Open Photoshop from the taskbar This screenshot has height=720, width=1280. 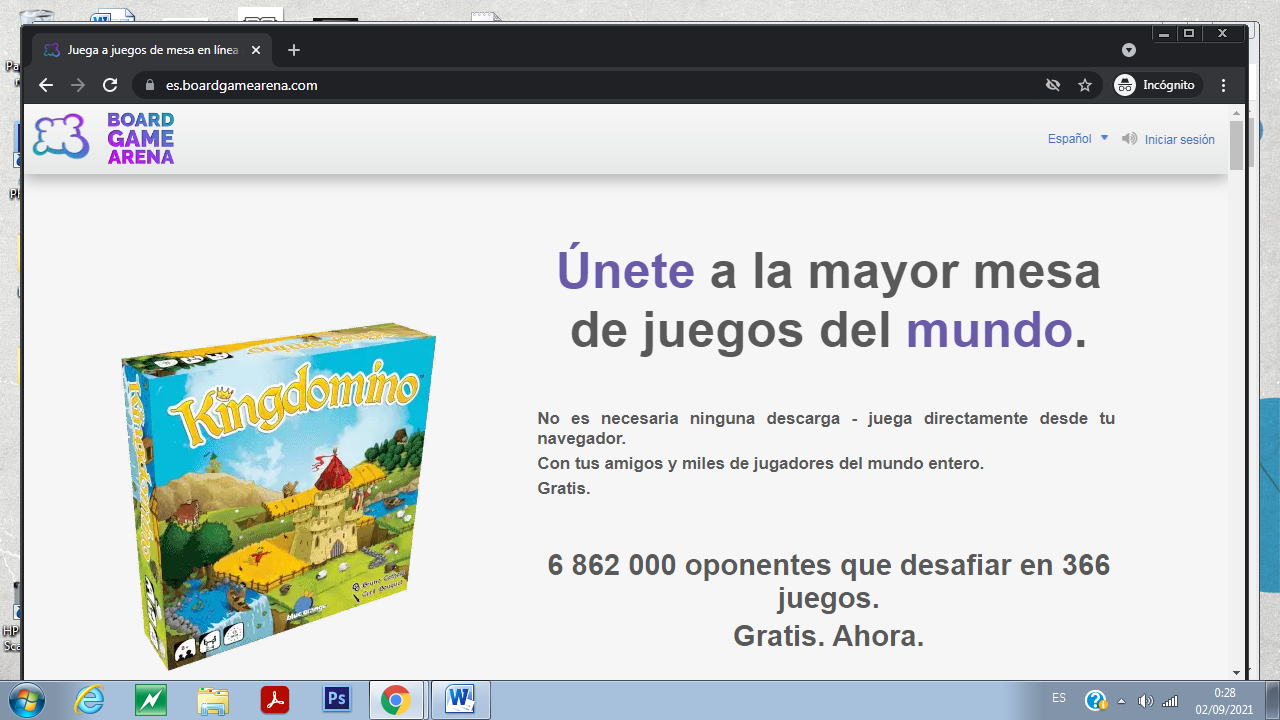click(x=337, y=700)
